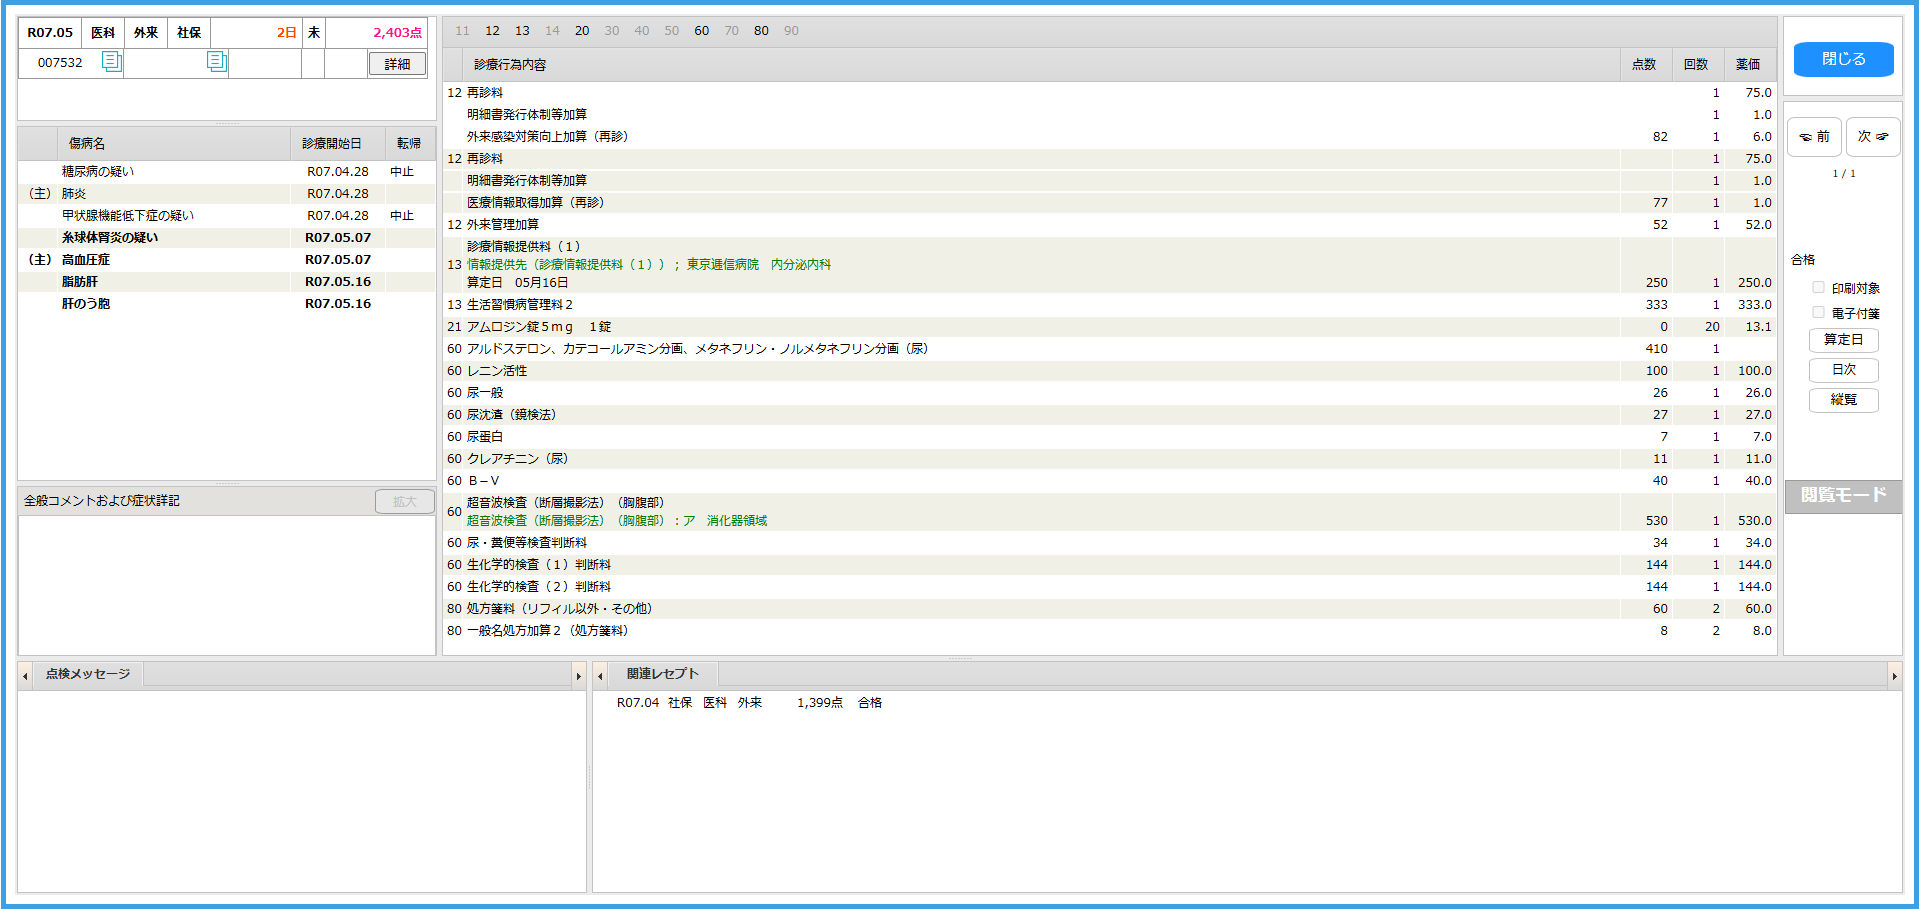Click right arrow of 関連レセプト panel
1919x909 pixels.
1894,676
